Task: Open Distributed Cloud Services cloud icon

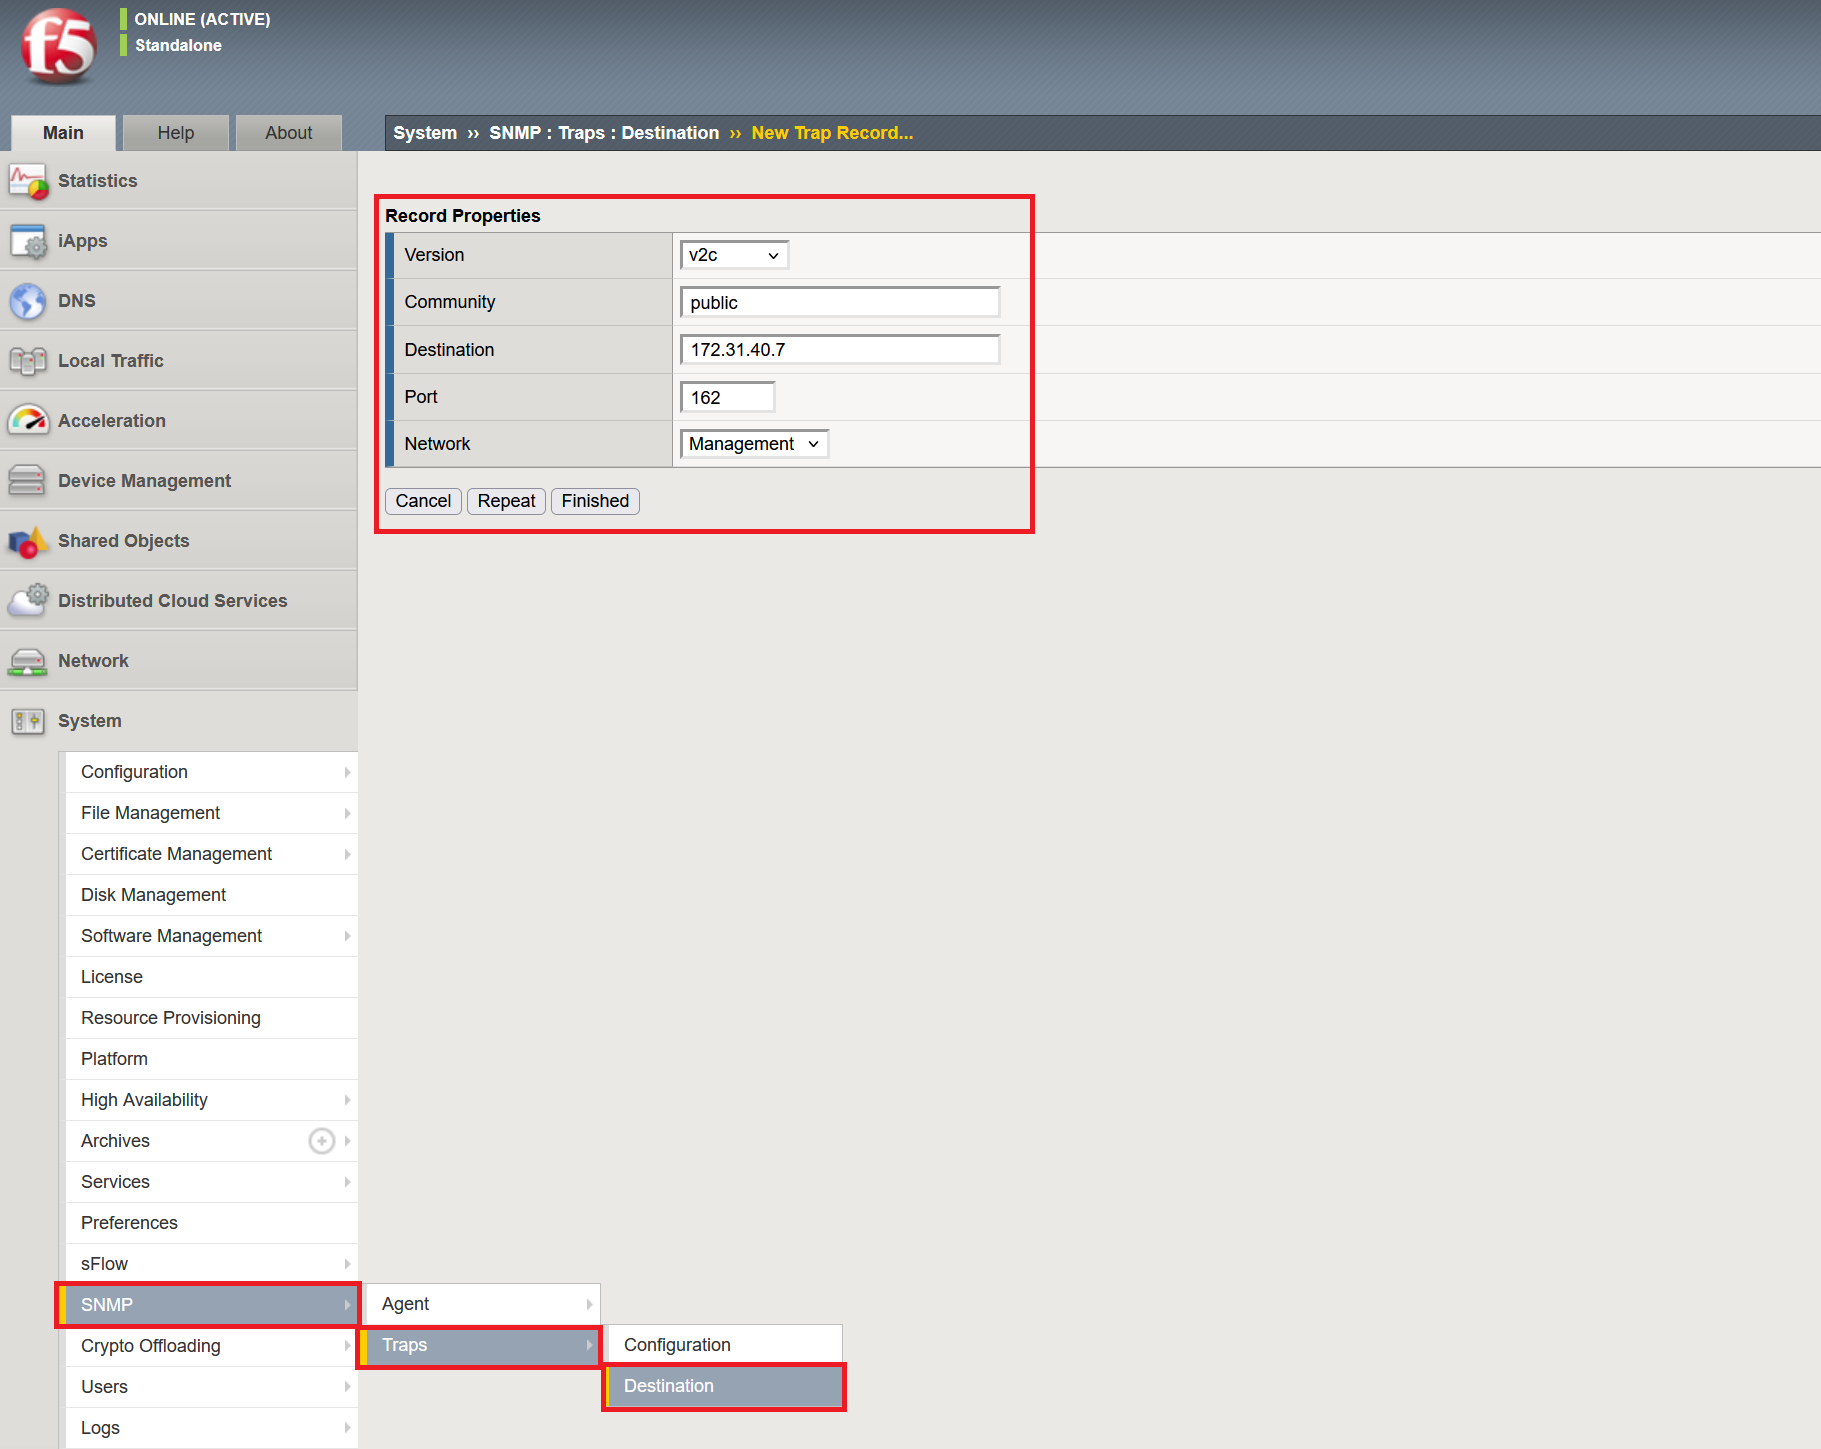Action: [27, 600]
